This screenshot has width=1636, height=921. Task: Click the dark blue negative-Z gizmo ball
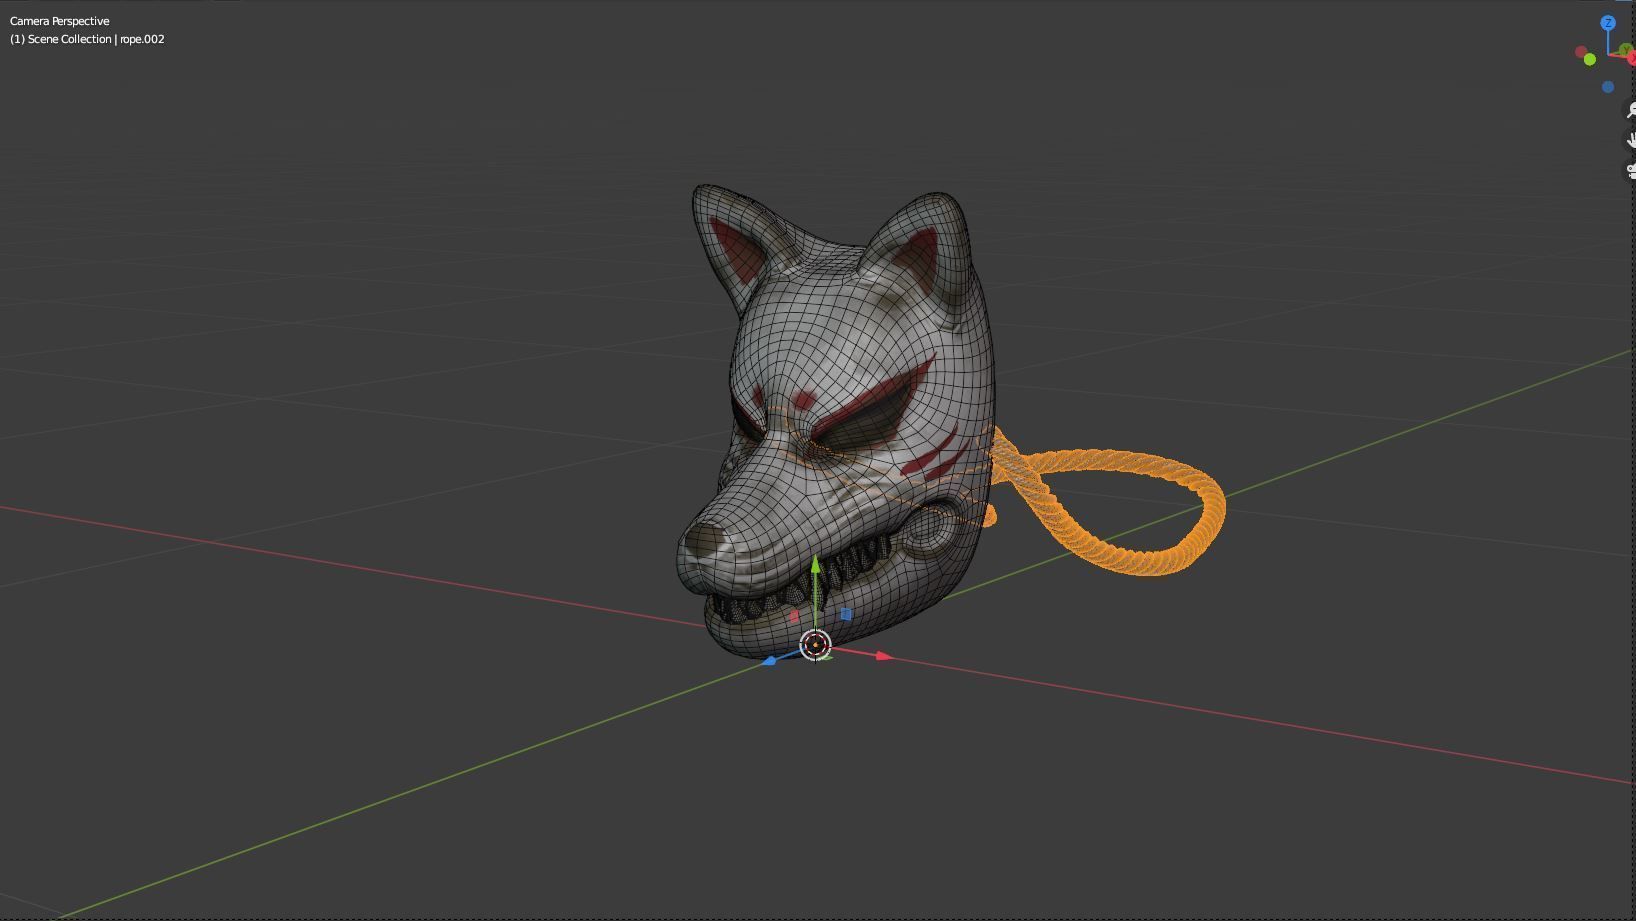tap(1608, 87)
